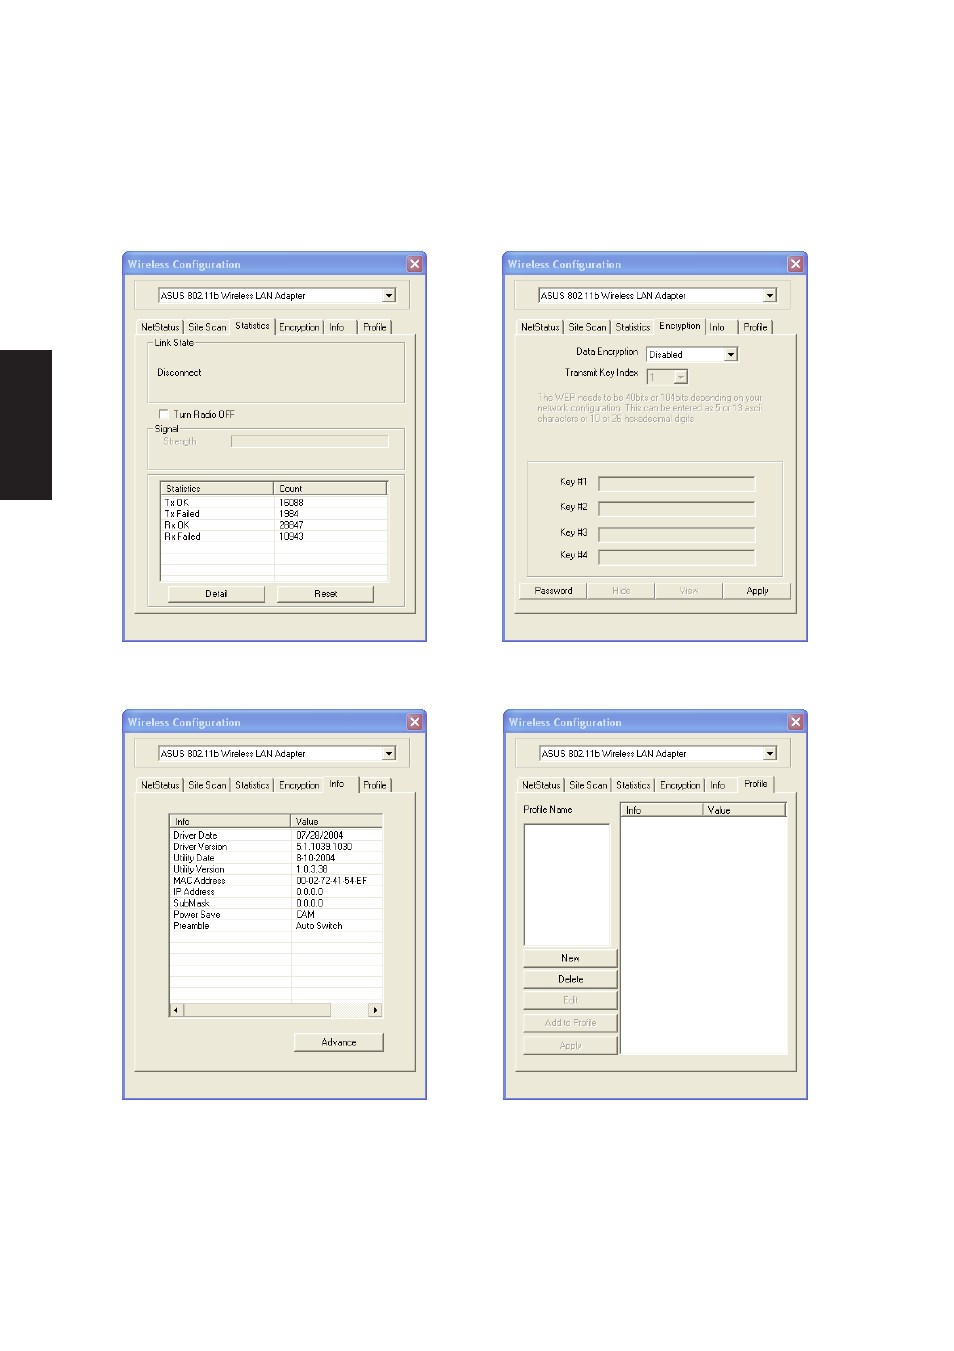
Task: Select the Tx Failed row
Action: coord(274,514)
